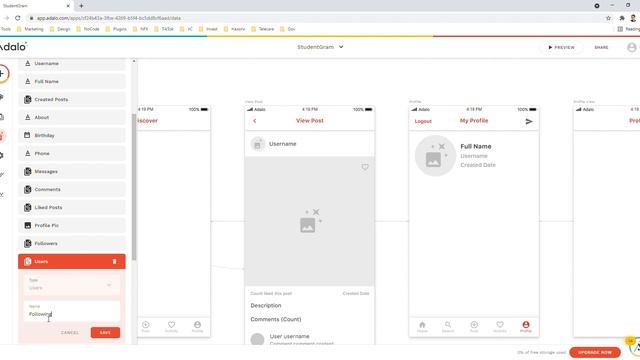Image resolution: width=640 pixels, height=360 pixels.
Task: Open a new browser tab
Action: tap(81, 6)
